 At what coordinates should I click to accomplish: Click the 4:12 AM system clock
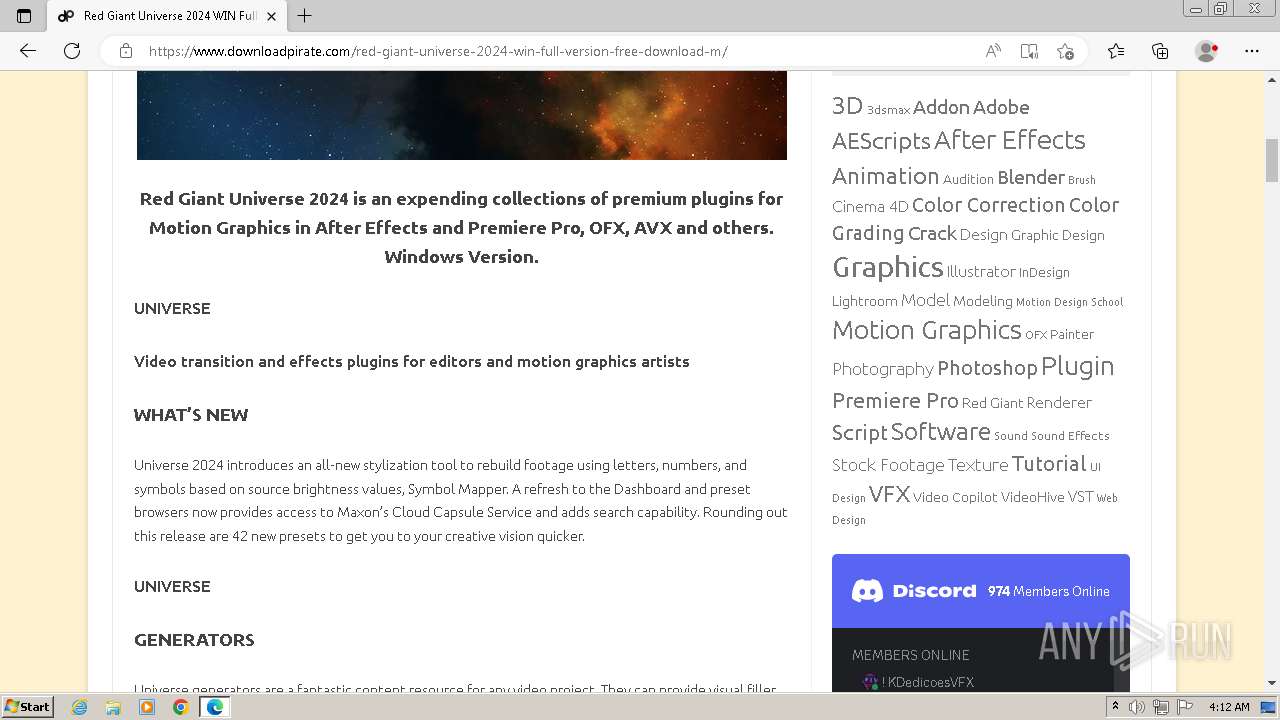pos(1229,707)
